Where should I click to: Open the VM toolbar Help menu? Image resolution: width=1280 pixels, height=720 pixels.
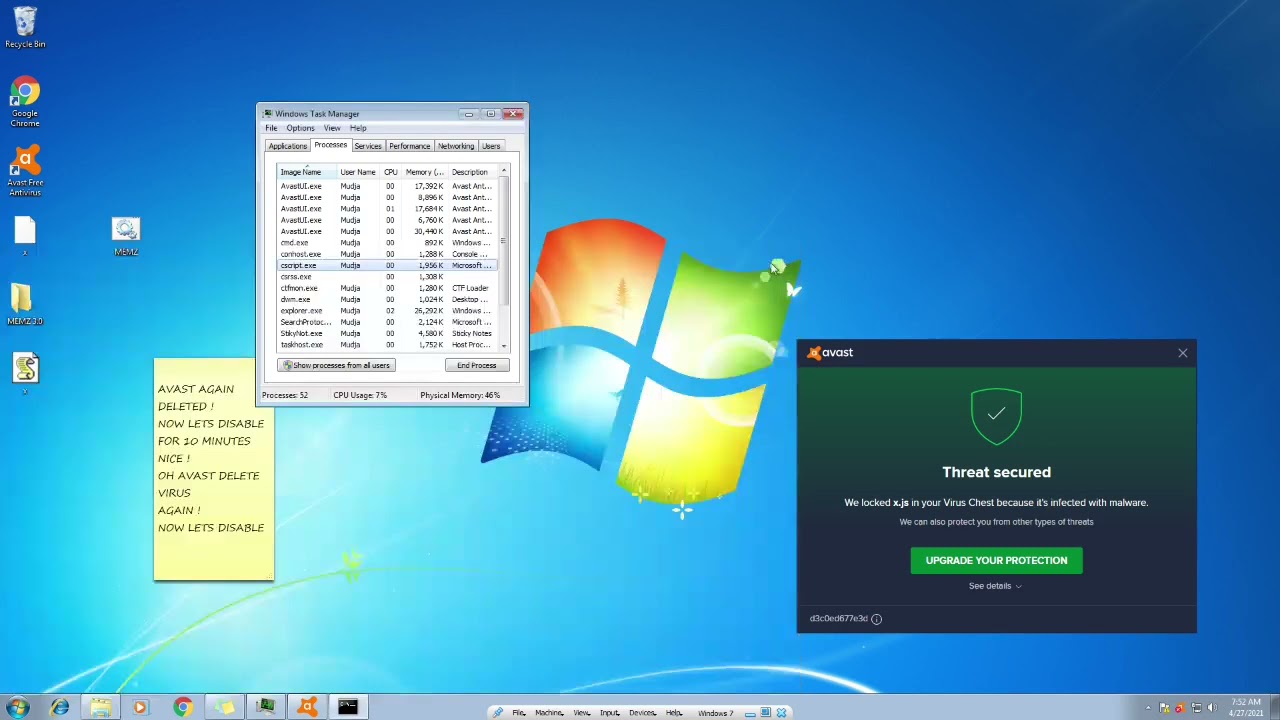tap(674, 713)
